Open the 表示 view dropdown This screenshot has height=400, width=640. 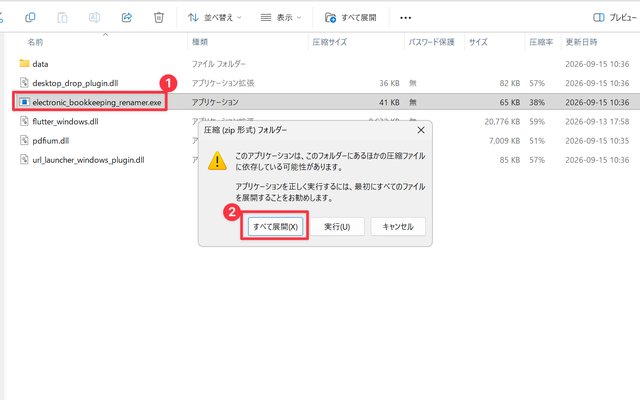[281, 18]
